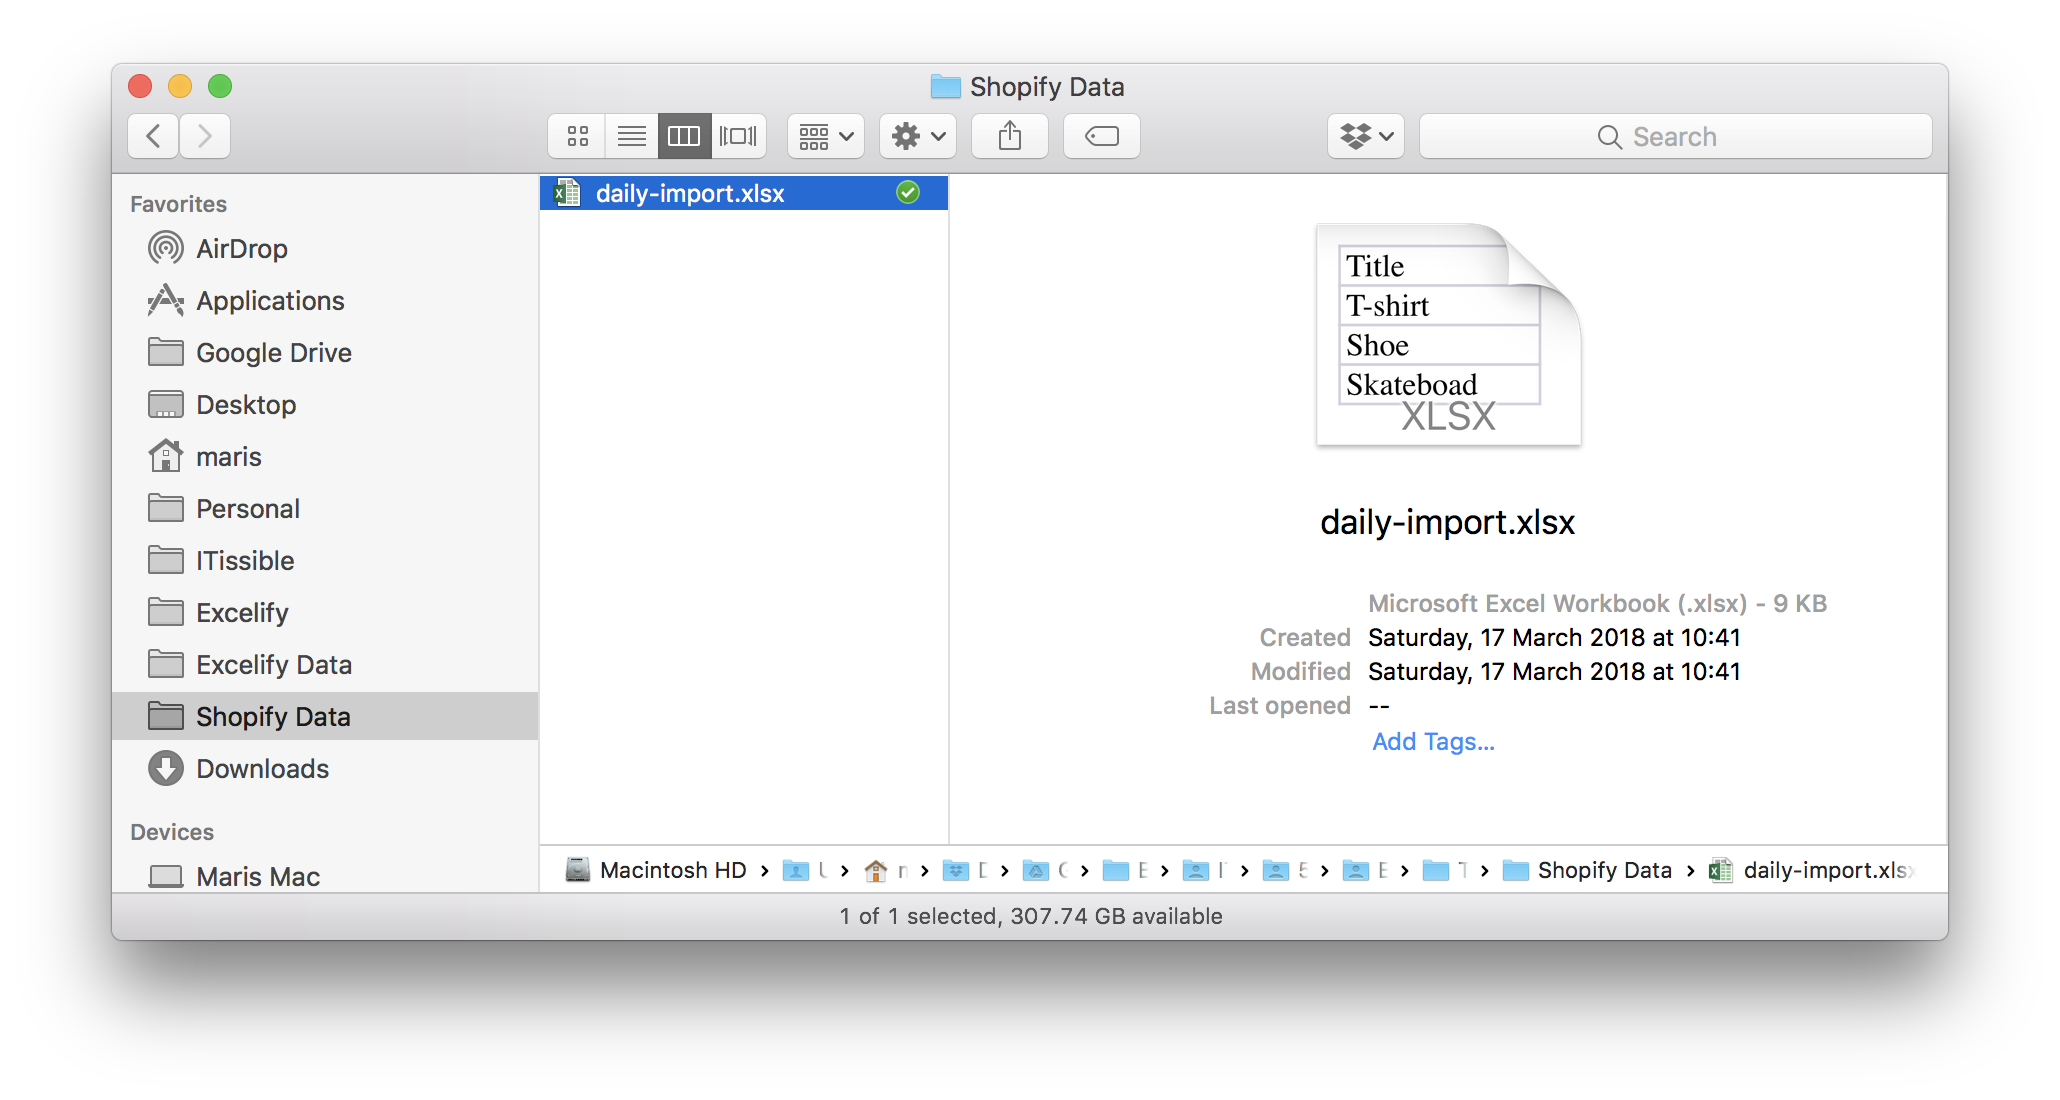Switch to list view mode

(x=631, y=136)
